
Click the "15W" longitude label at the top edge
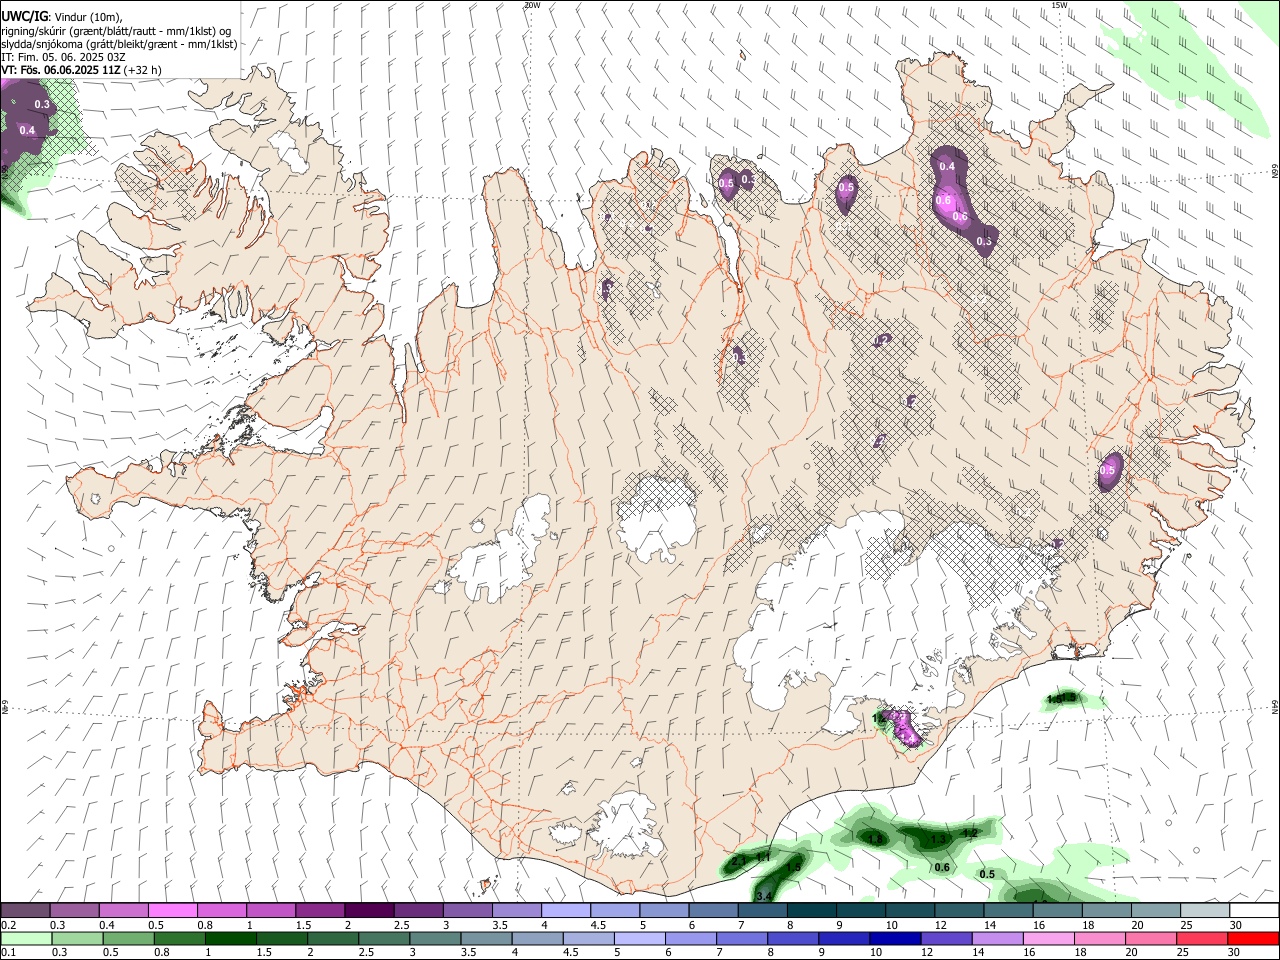(x=1059, y=5)
